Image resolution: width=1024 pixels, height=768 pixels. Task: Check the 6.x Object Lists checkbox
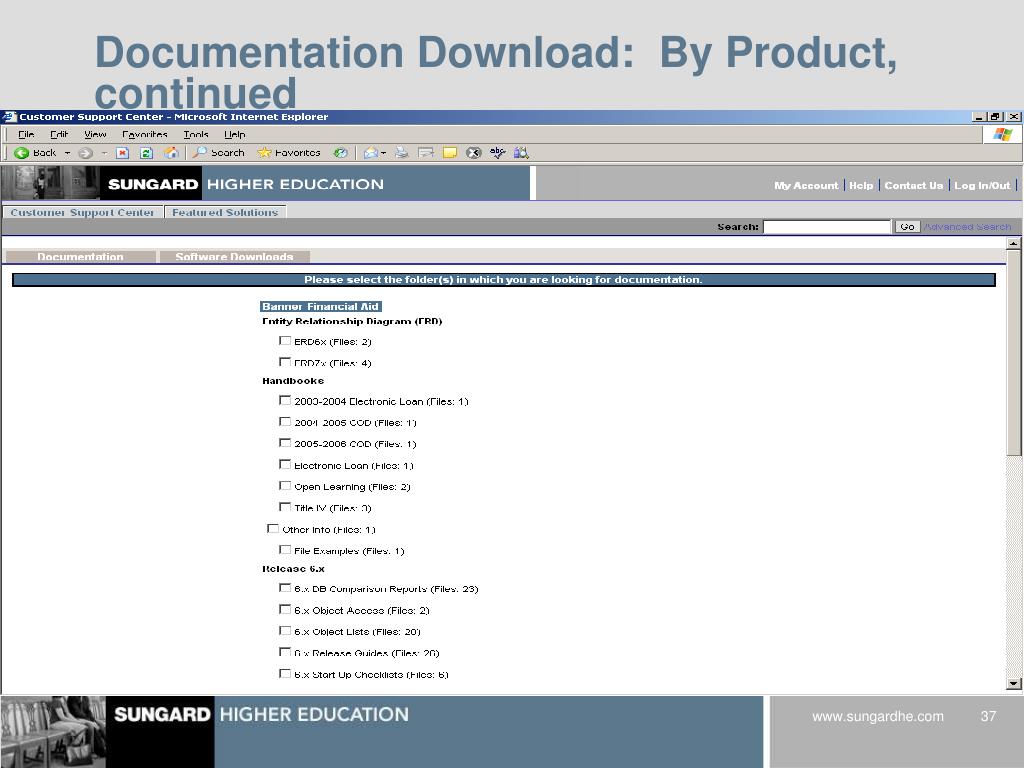tap(285, 631)
